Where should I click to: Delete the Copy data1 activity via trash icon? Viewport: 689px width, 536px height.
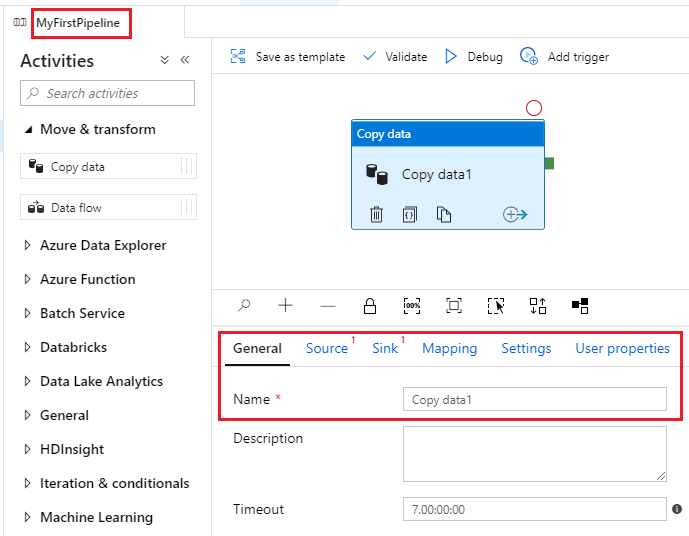point(376,214)
